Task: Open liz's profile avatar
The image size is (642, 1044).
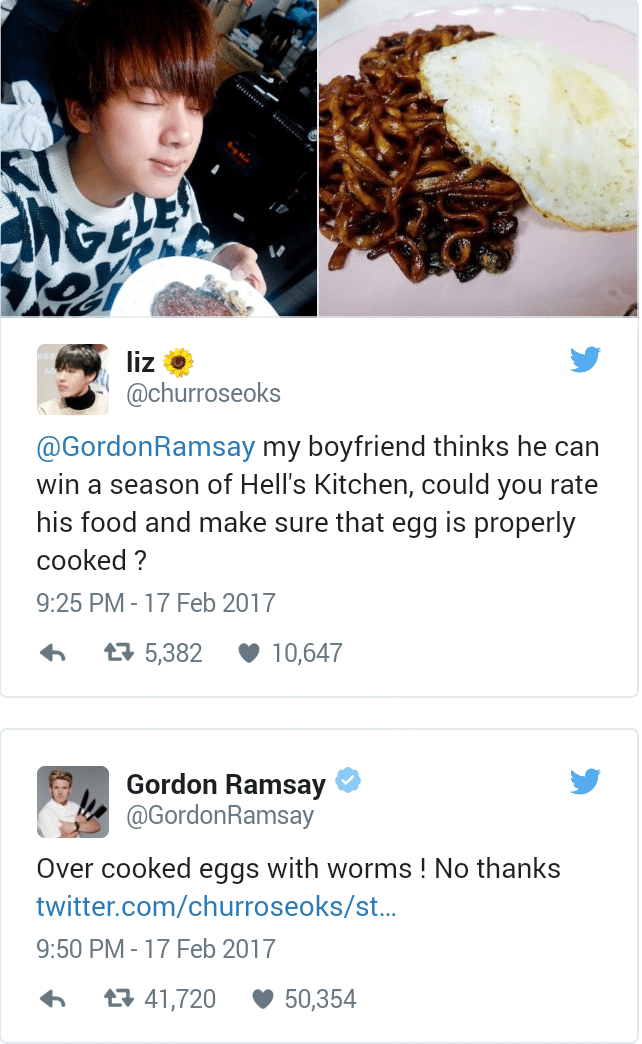Action: [73, 380]
